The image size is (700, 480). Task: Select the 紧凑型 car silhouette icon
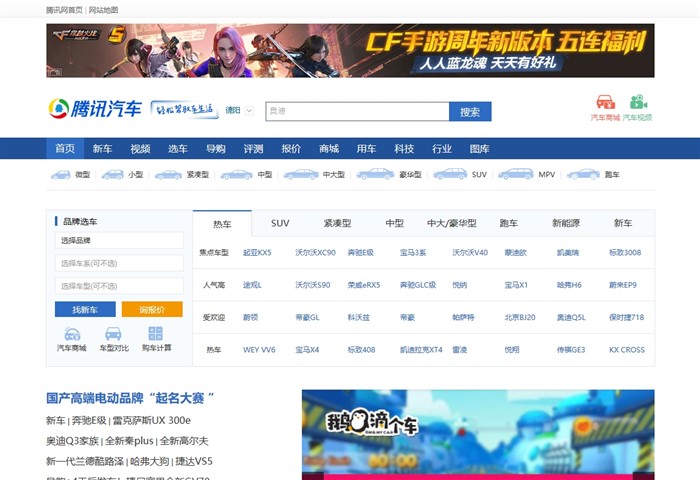(168, 175)
